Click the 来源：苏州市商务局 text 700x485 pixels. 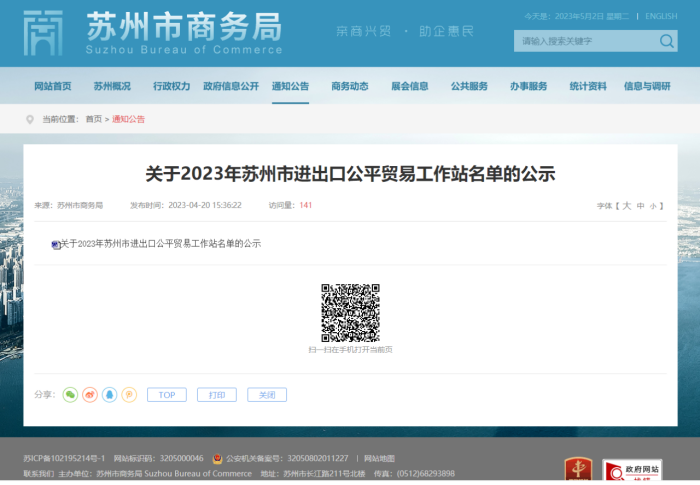point(69,205)
